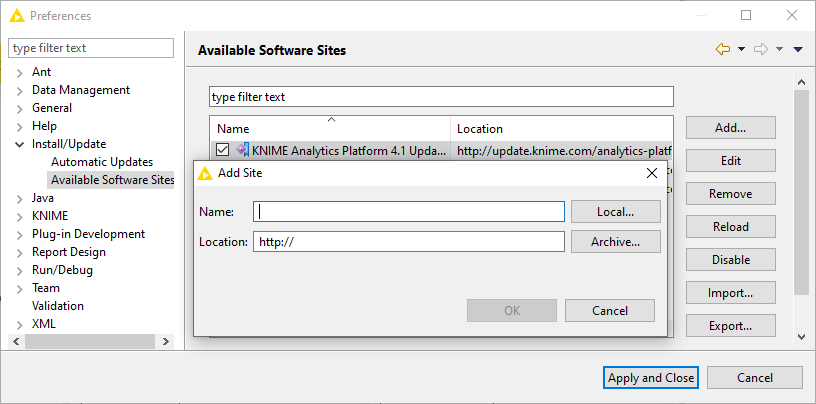The image size is (816, 404).
Task: Click the Name field in Add Site
Action: (x=409, y=212)
